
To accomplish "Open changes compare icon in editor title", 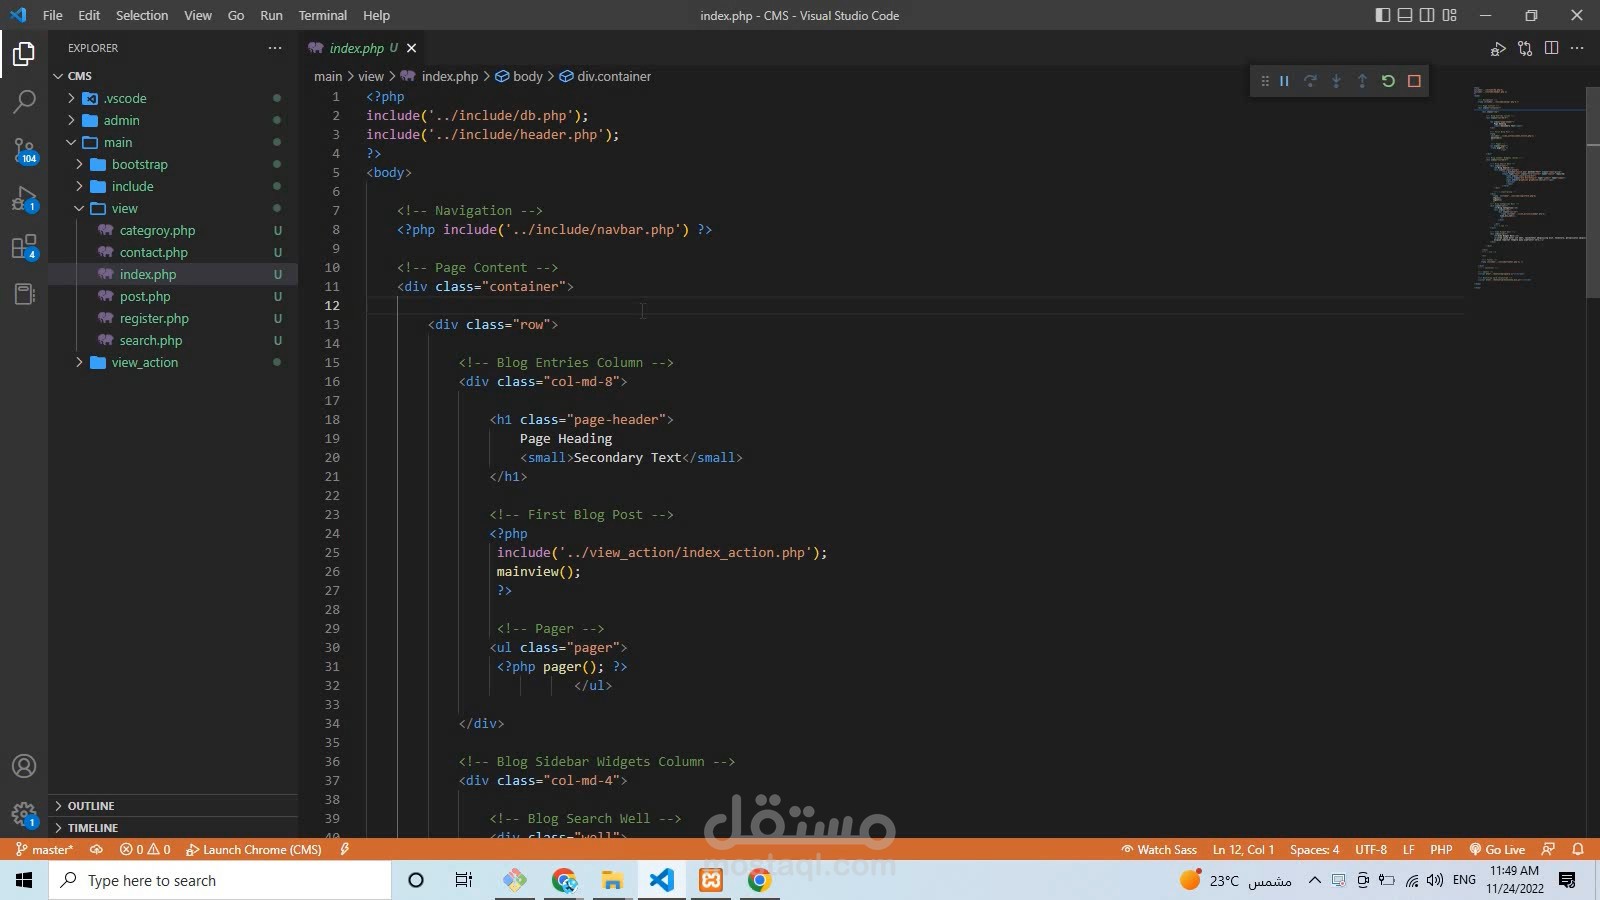I will pyautogui.click(x=1525, y=48).
